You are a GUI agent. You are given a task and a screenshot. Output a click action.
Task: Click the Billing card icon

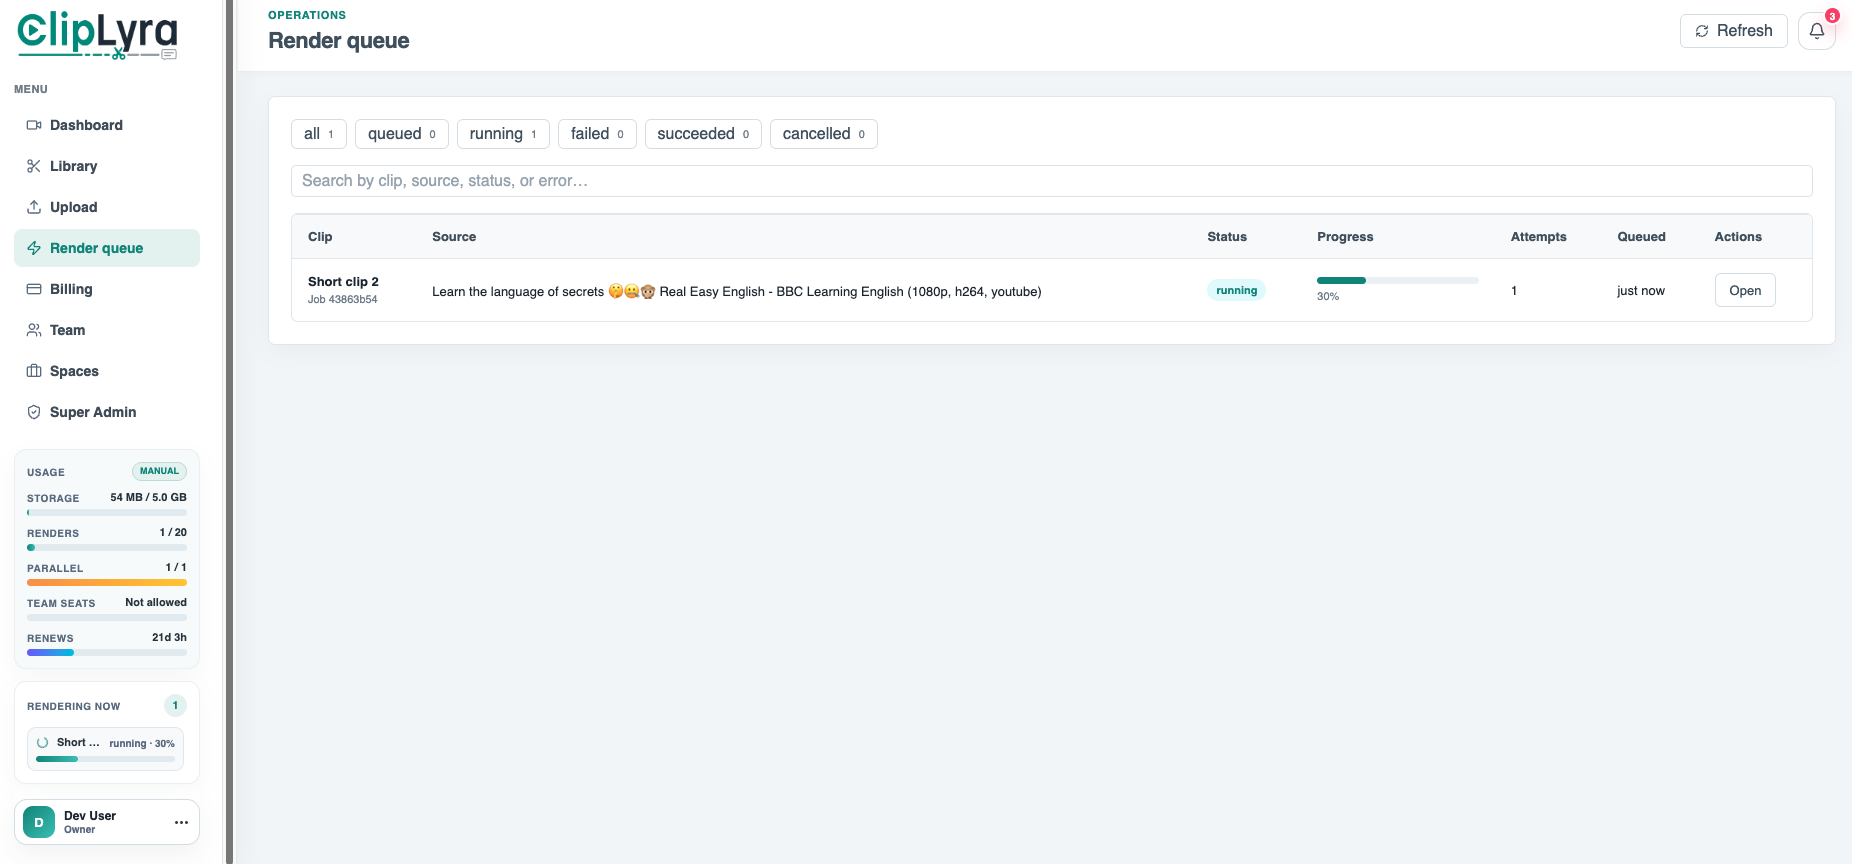click(x=34, y=289)
